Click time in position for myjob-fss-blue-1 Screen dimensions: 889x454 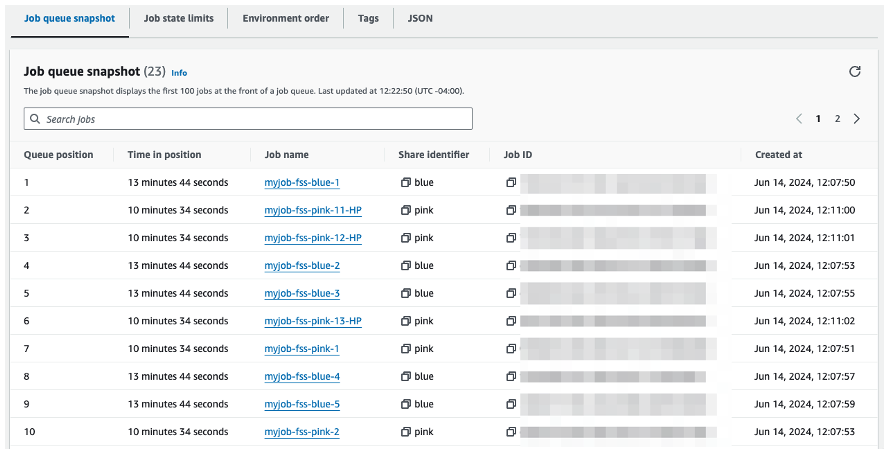pyautogui.click(x=178, y=183)
